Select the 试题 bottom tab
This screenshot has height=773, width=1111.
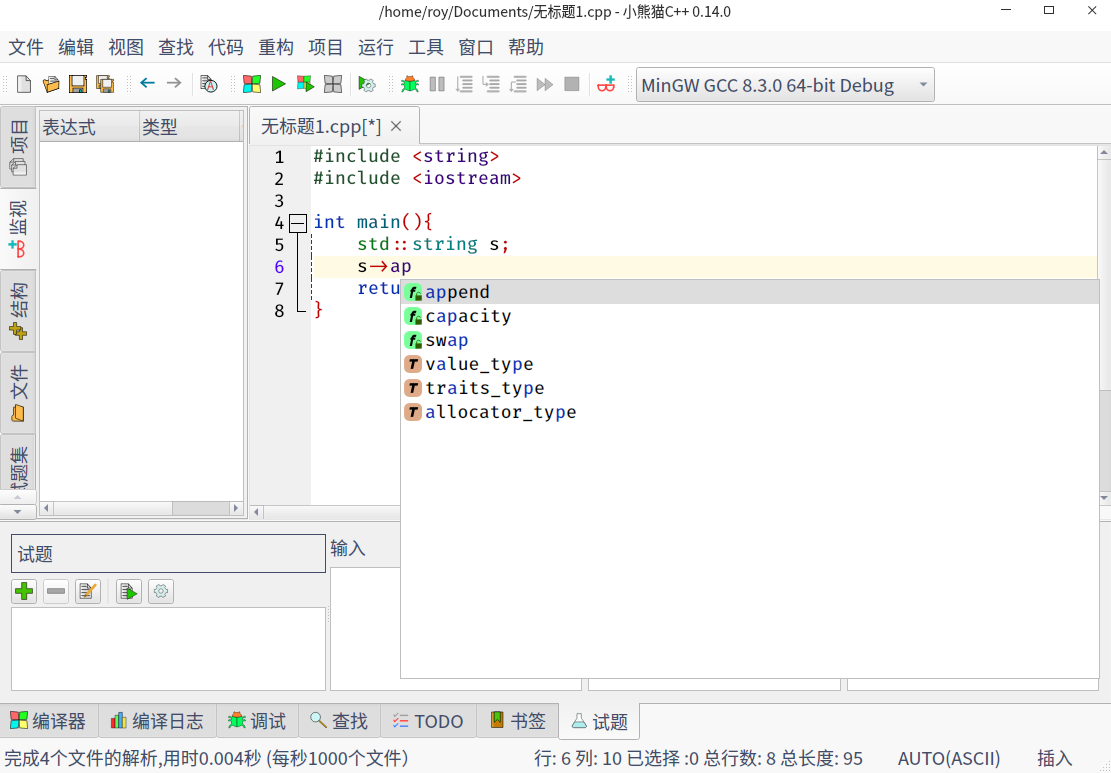point(599,721)
